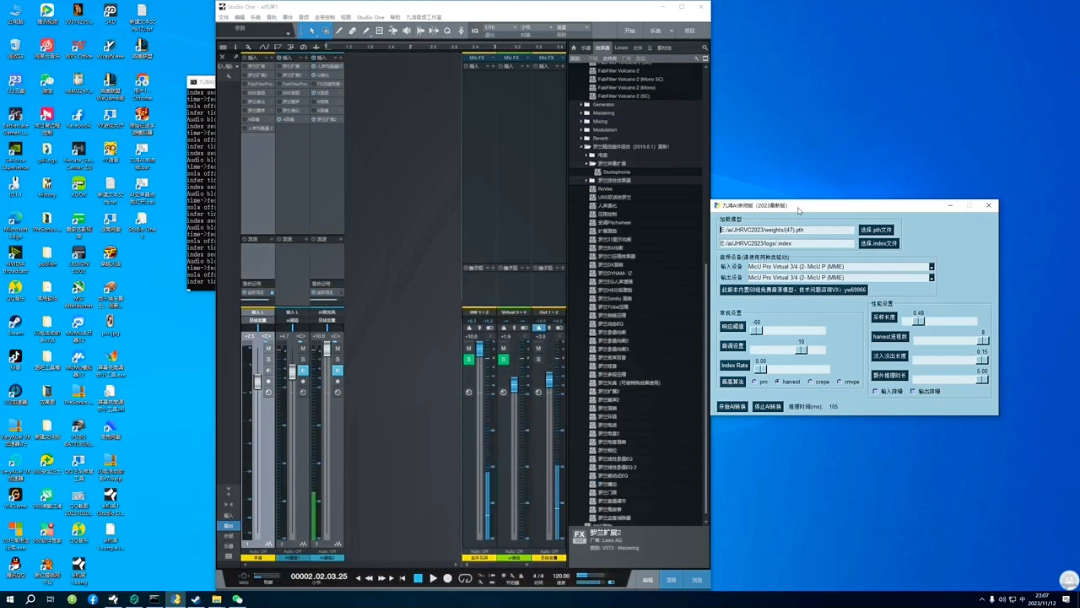Toggle monitor on mixer channel 3
The height and width of the screenshot is (608, 1080).
(x=338, y=370)
